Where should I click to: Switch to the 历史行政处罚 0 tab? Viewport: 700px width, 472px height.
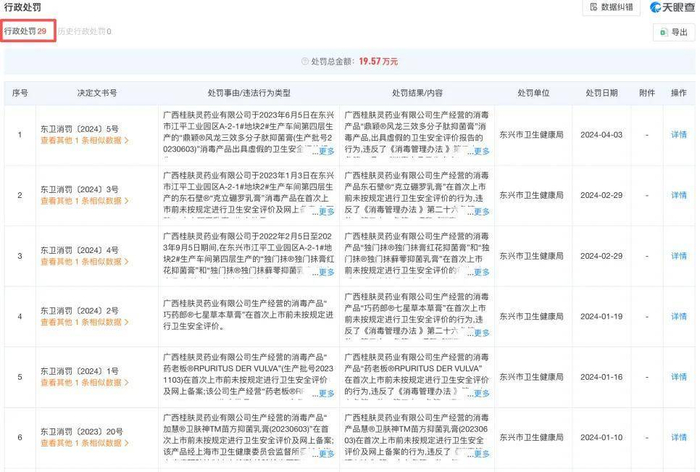(84, 31)
